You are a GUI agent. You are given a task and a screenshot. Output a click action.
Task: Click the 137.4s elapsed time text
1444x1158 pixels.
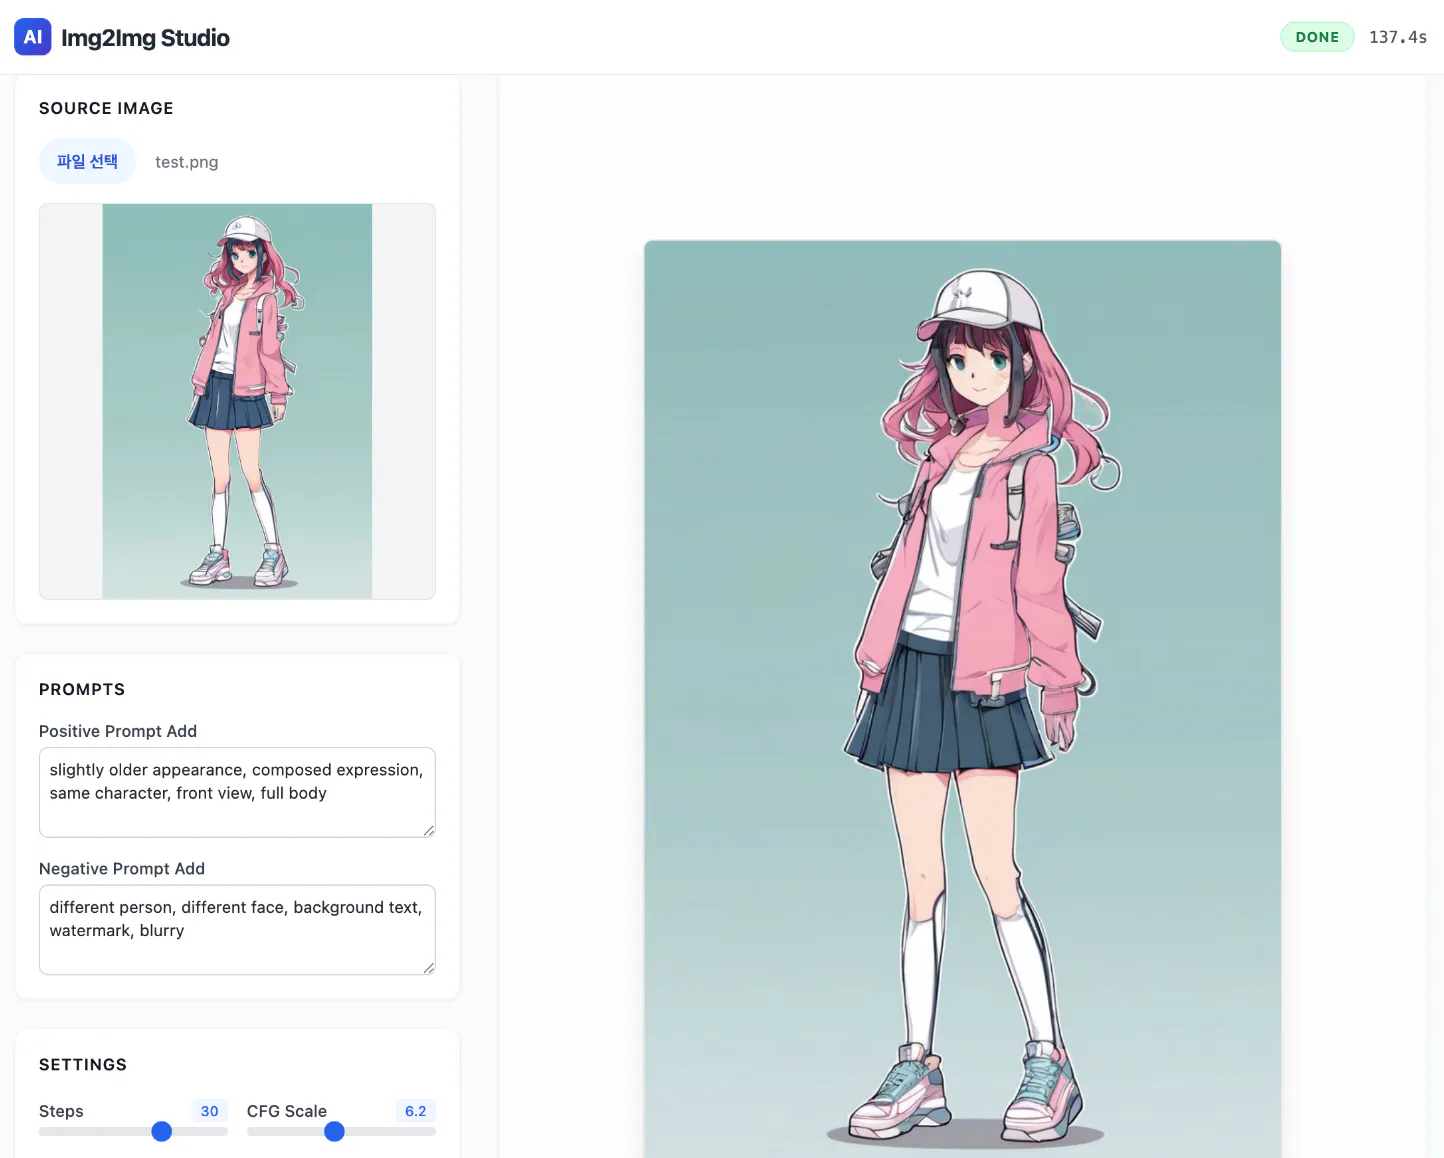coord(1398,37)
